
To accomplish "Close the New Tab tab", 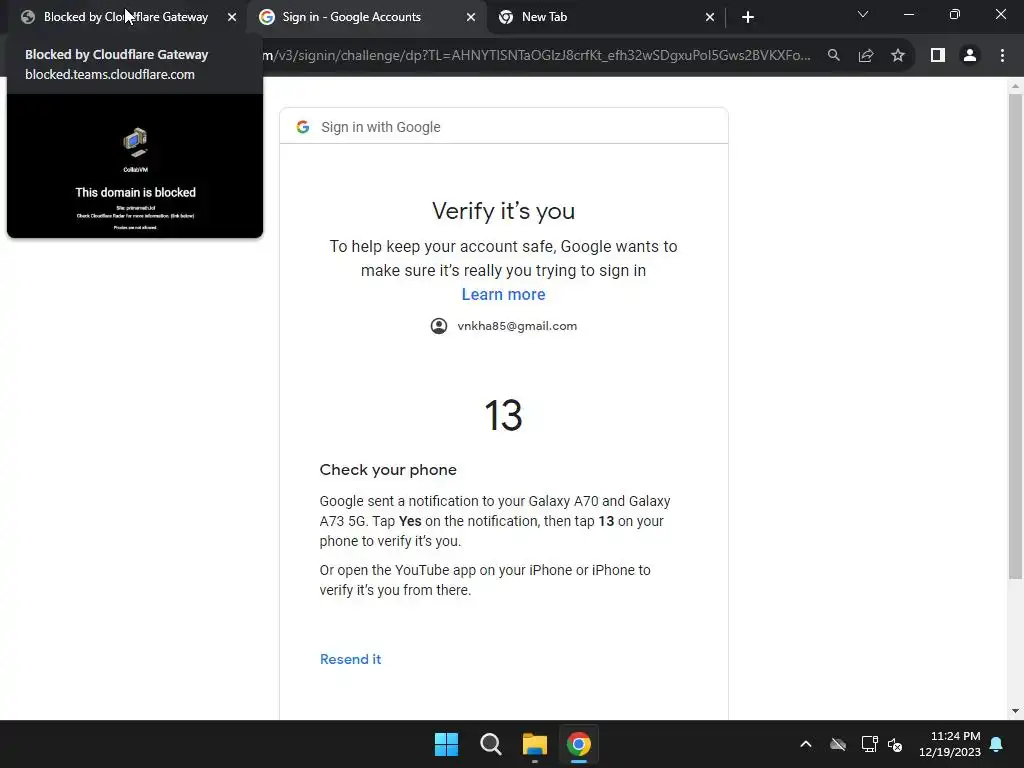I will tap(710, 18).
